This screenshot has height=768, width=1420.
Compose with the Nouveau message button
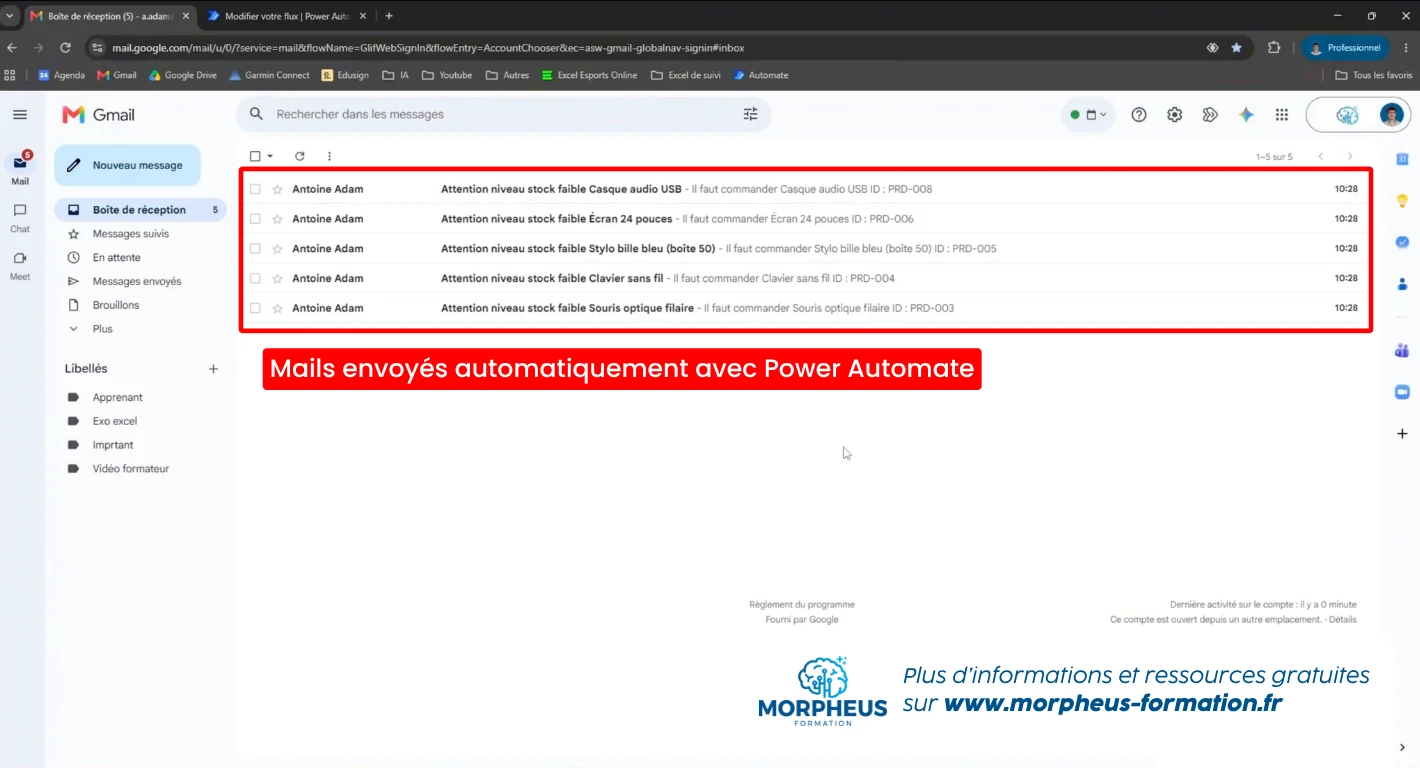pos(127,166)
